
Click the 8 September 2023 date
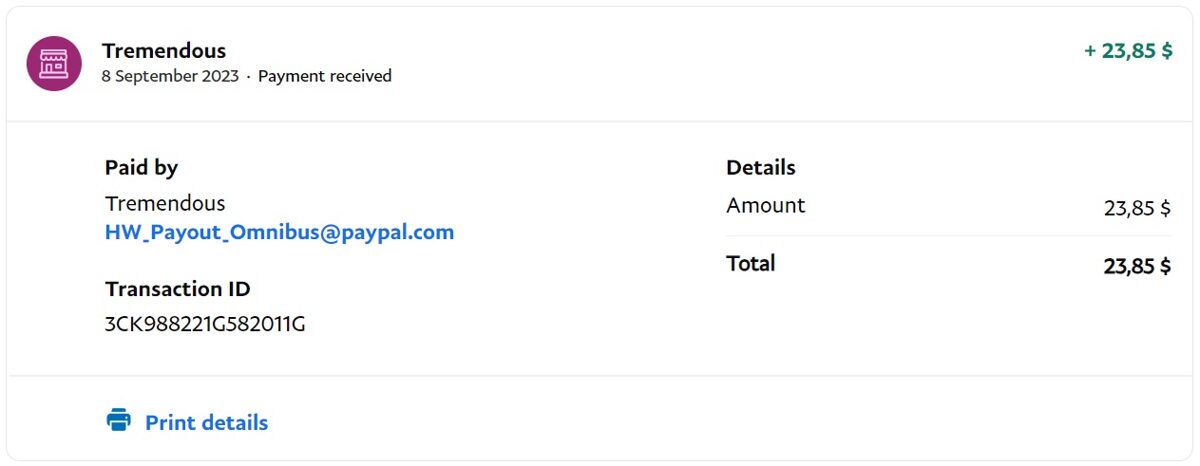[170, 76]
